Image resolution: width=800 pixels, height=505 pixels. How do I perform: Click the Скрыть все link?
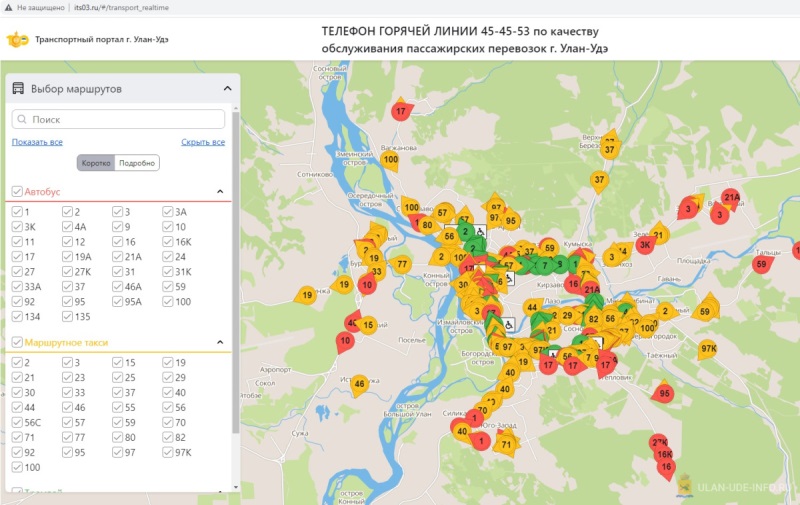(x=202, y=142)
